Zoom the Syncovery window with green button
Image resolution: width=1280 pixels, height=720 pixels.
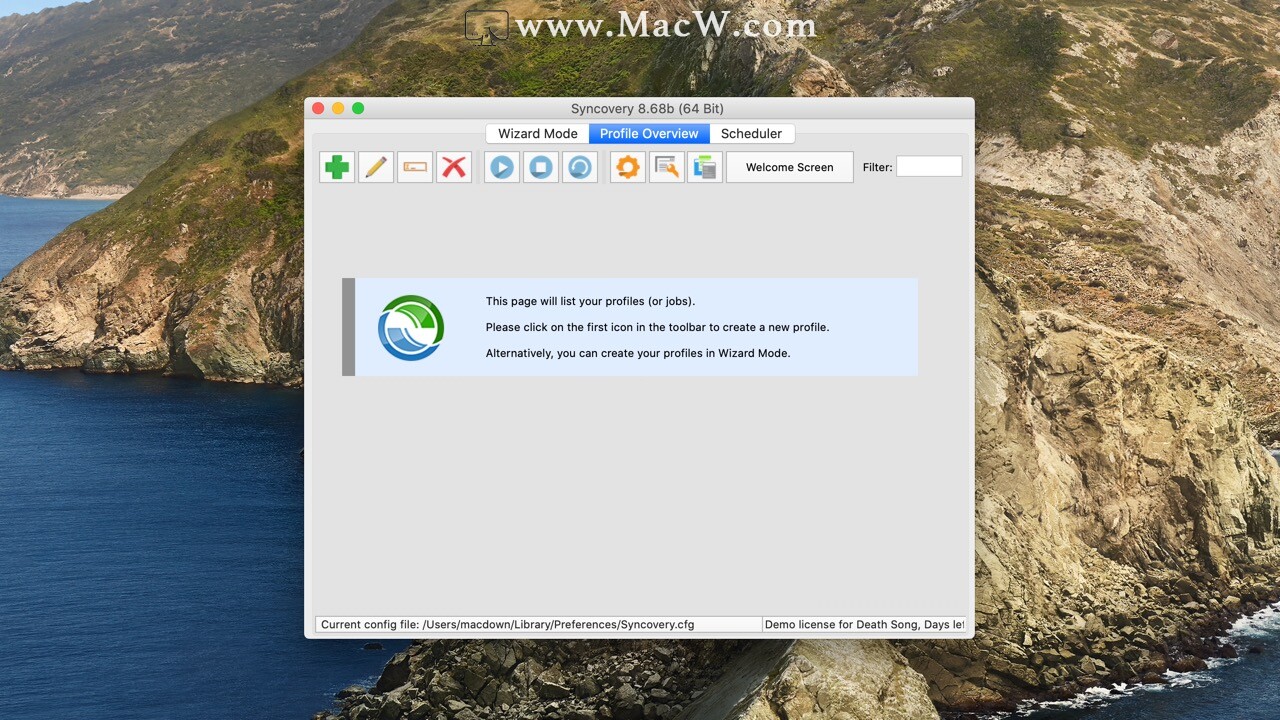click(358, 108)
